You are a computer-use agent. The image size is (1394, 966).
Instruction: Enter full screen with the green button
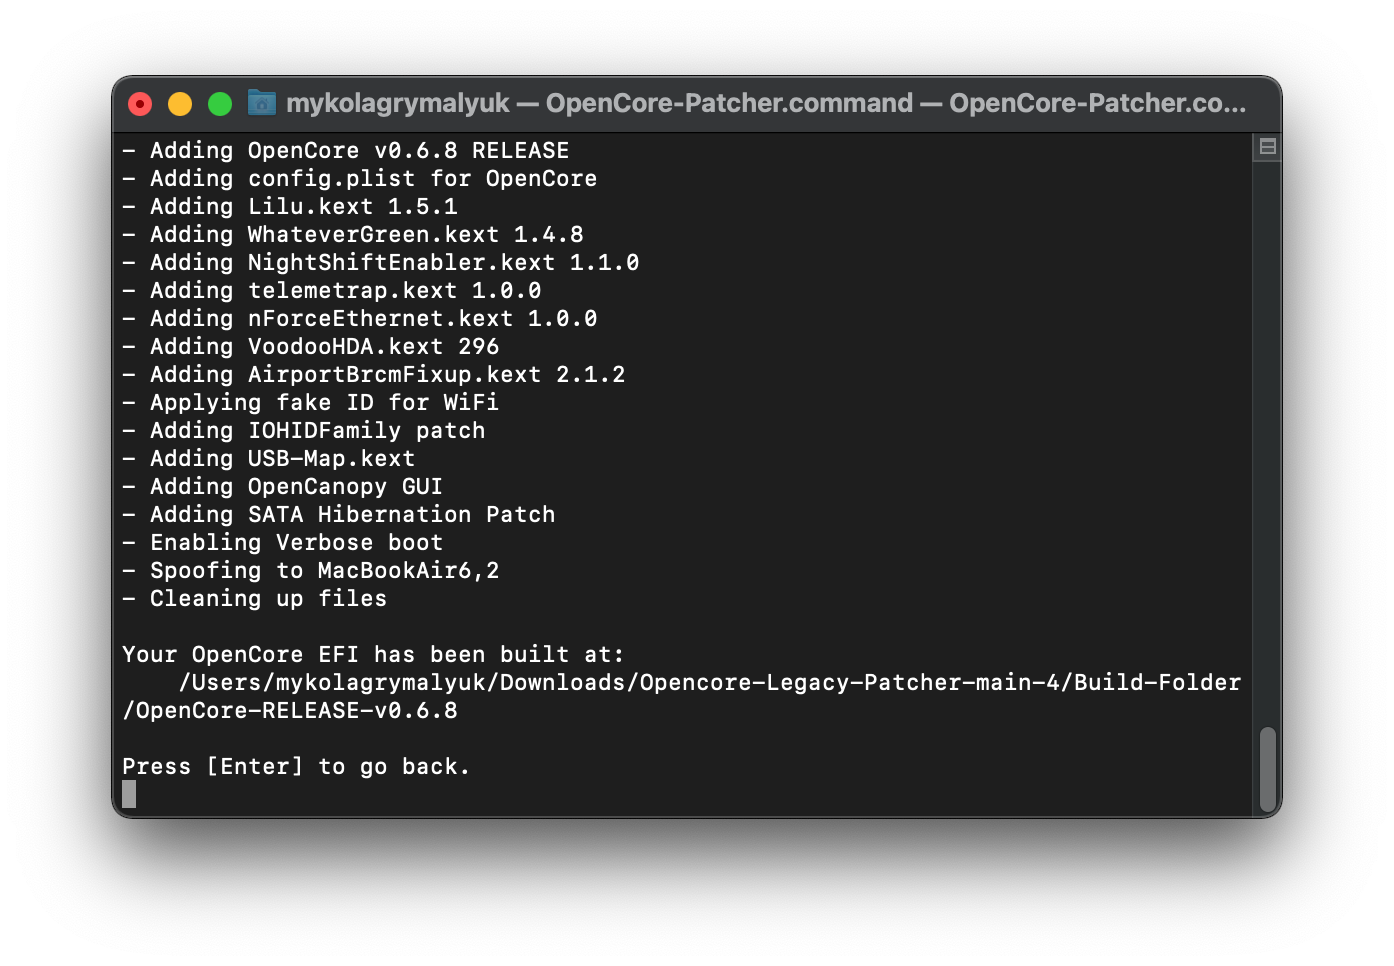coord(220,104)
